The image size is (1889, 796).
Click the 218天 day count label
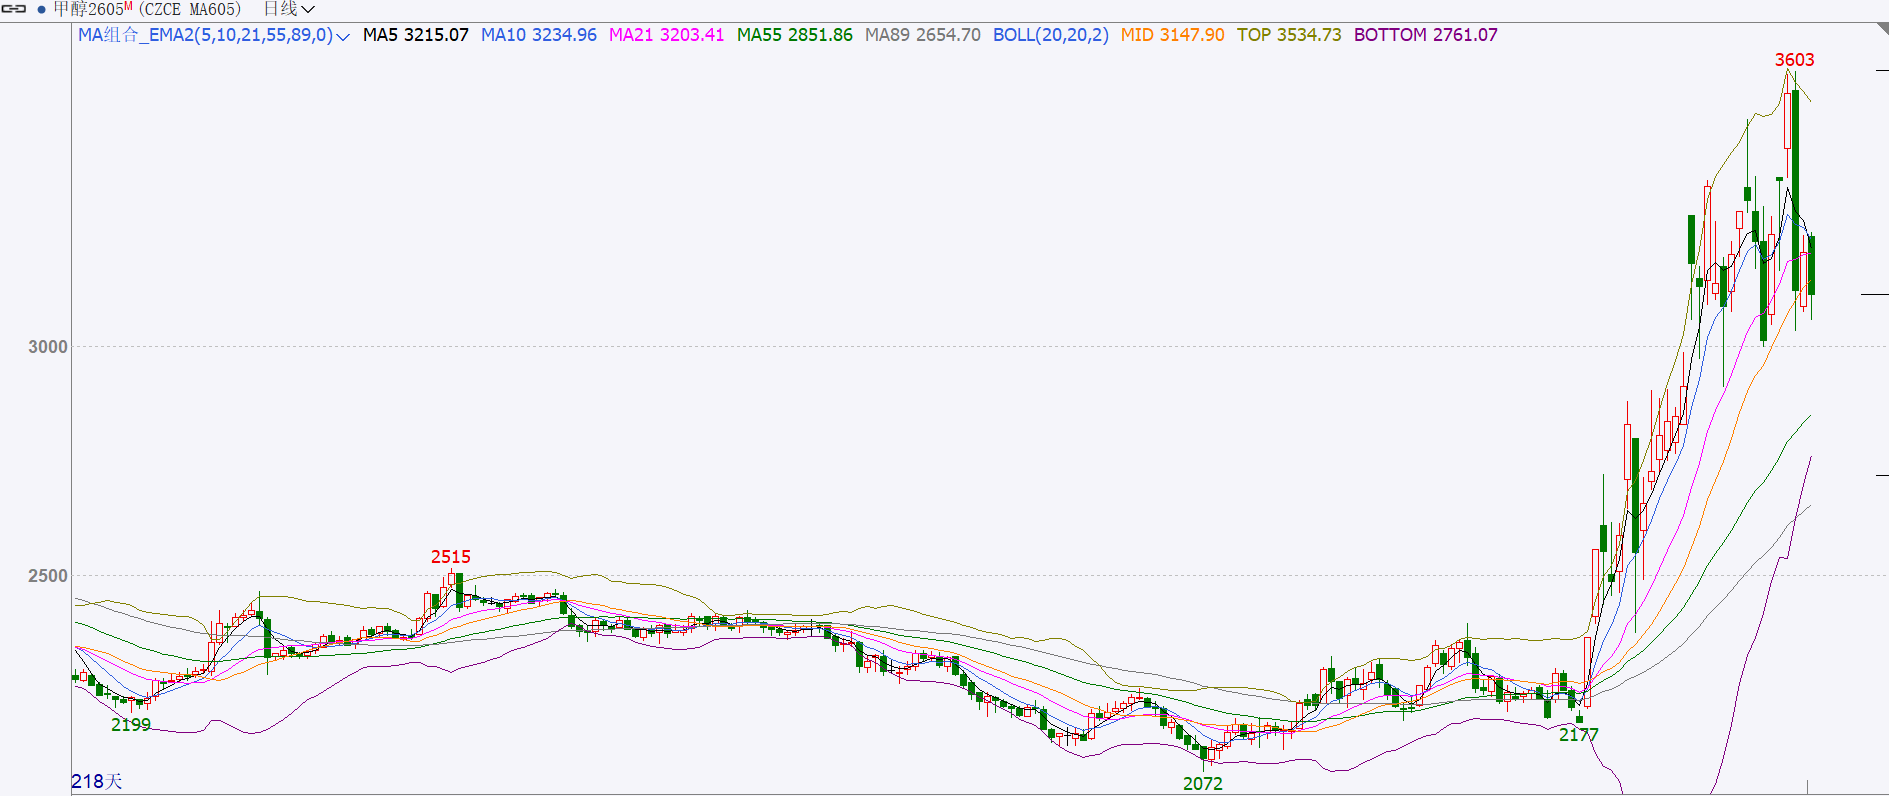96,781
